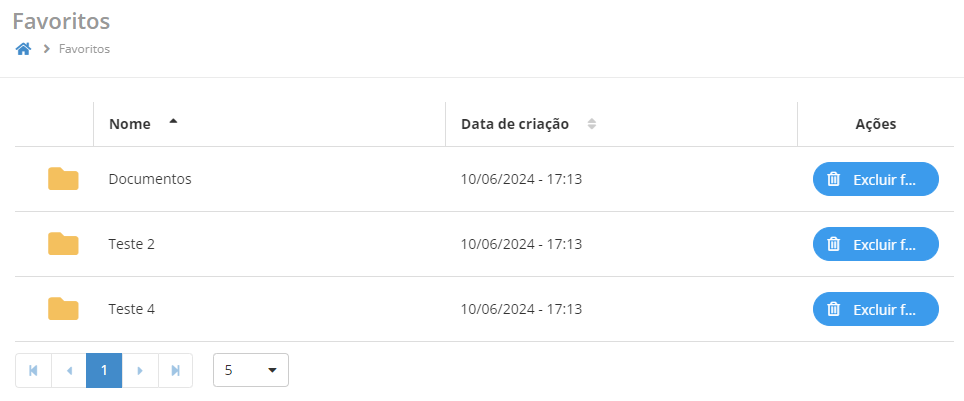
Task: Click the Data de criação header
Action: (515, 124)
